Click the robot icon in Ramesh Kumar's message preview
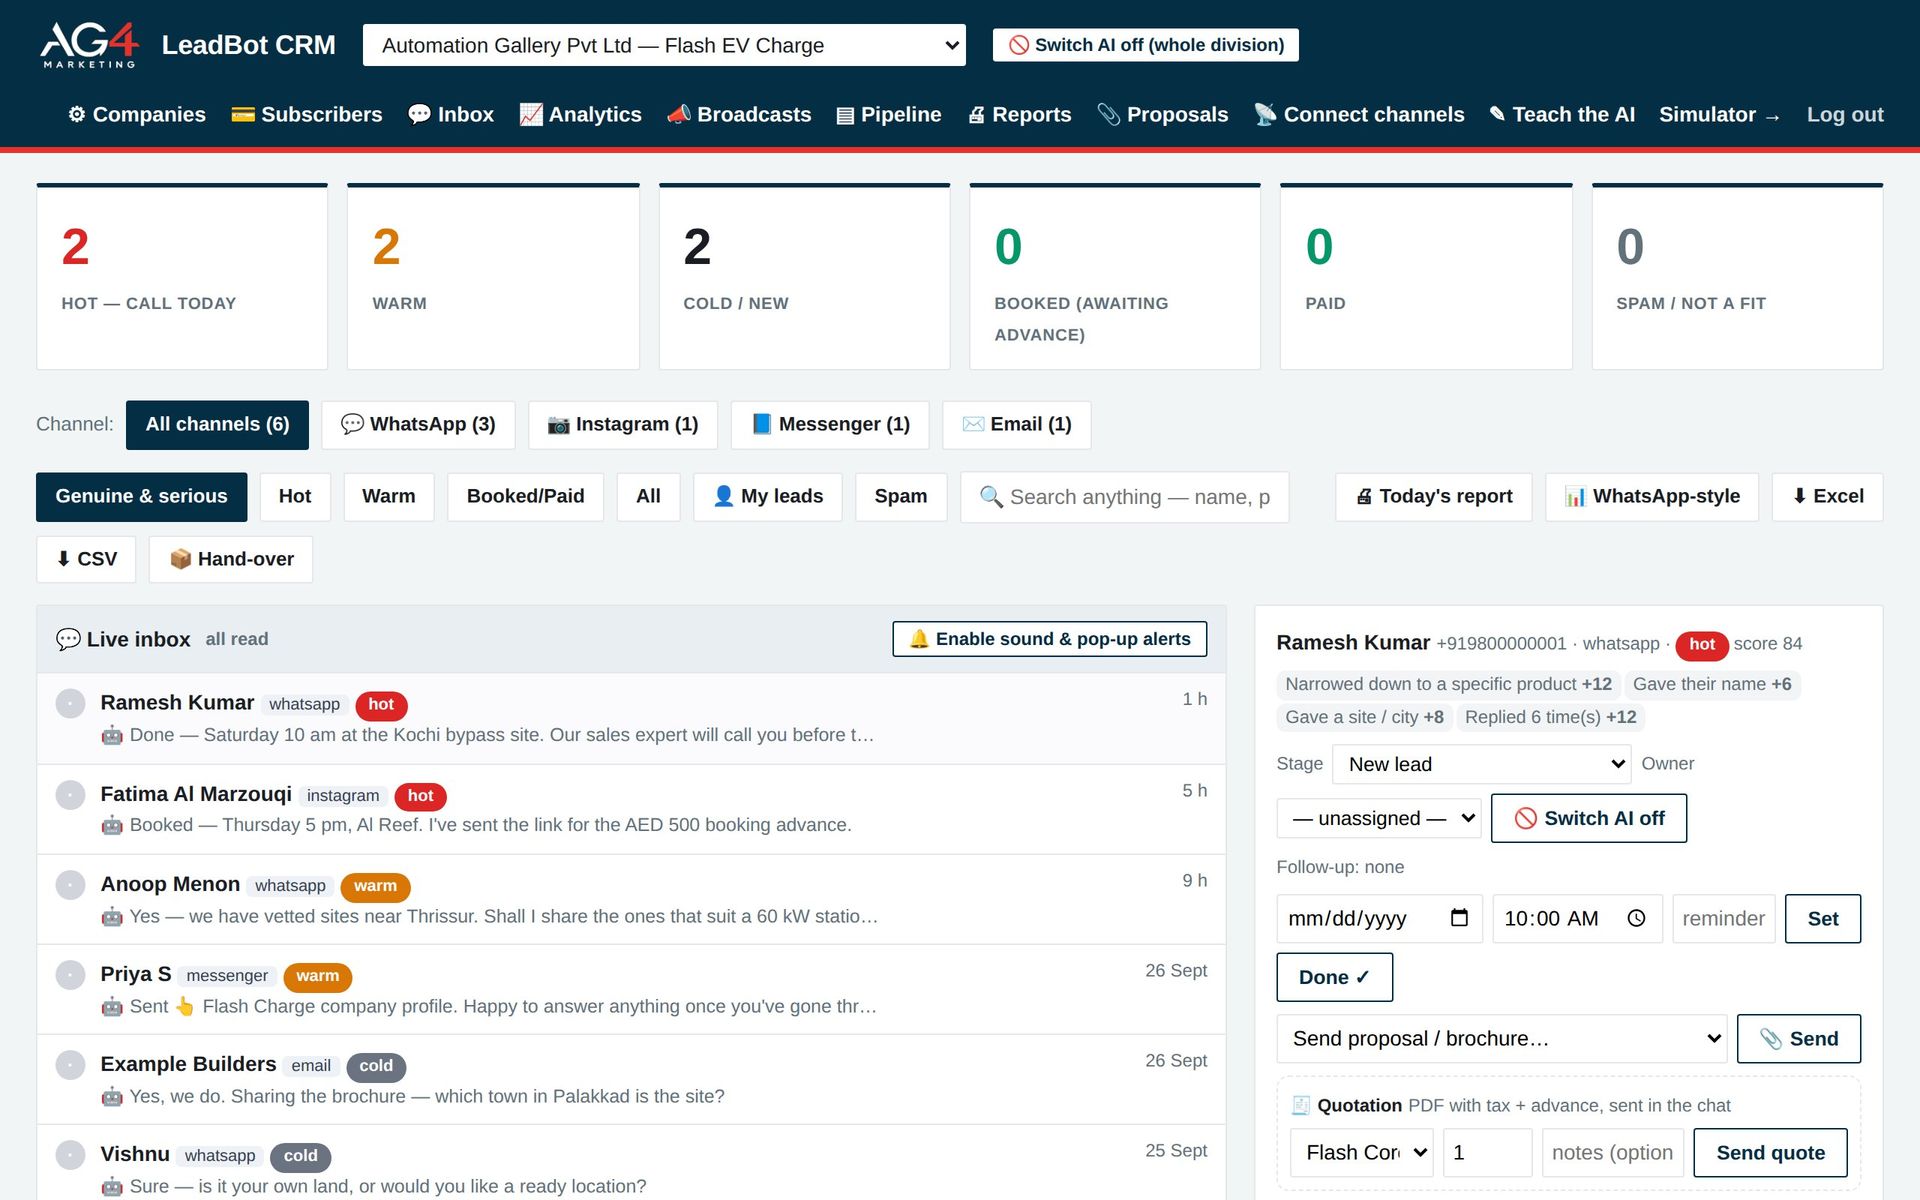The width and height of the screenshot is (1920, 1200). click(x=112, y=735)
